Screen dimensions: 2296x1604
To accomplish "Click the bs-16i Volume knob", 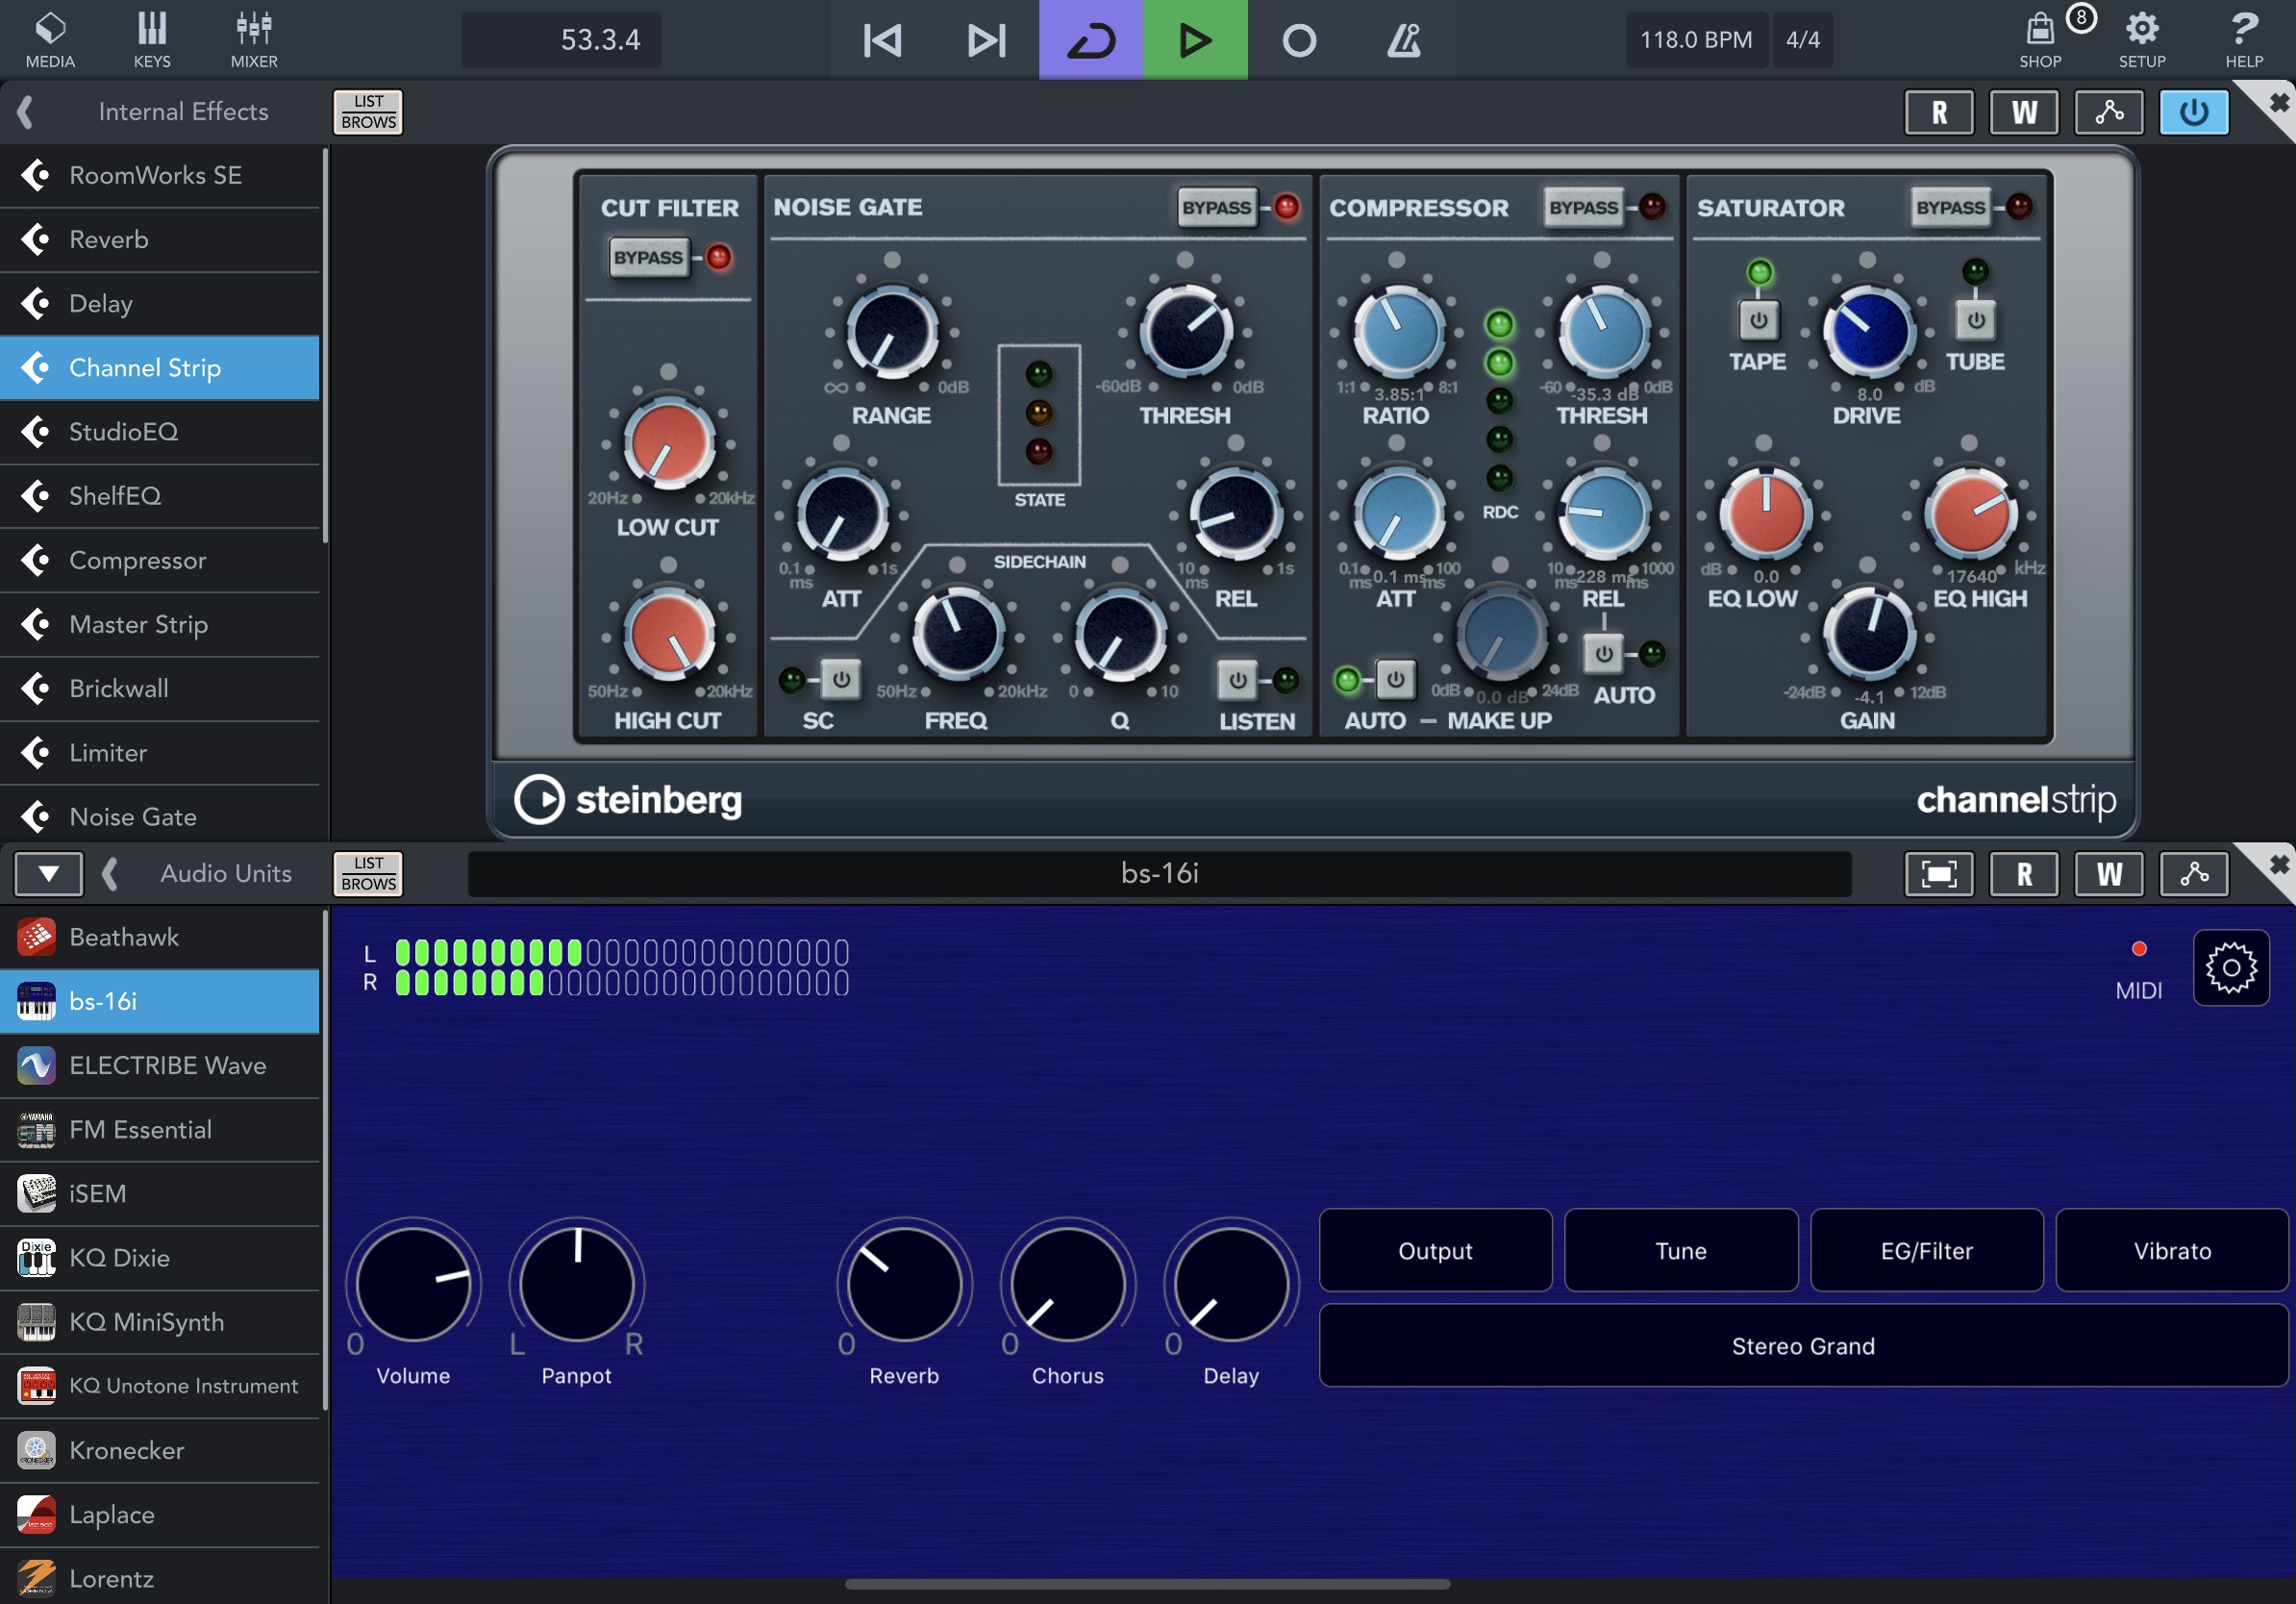I will coord(413,1285).
